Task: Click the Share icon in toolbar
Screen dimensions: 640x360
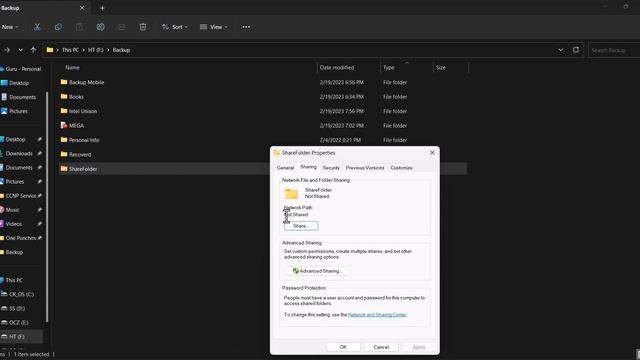Action: pyautogui.click(x=122, y=27)
